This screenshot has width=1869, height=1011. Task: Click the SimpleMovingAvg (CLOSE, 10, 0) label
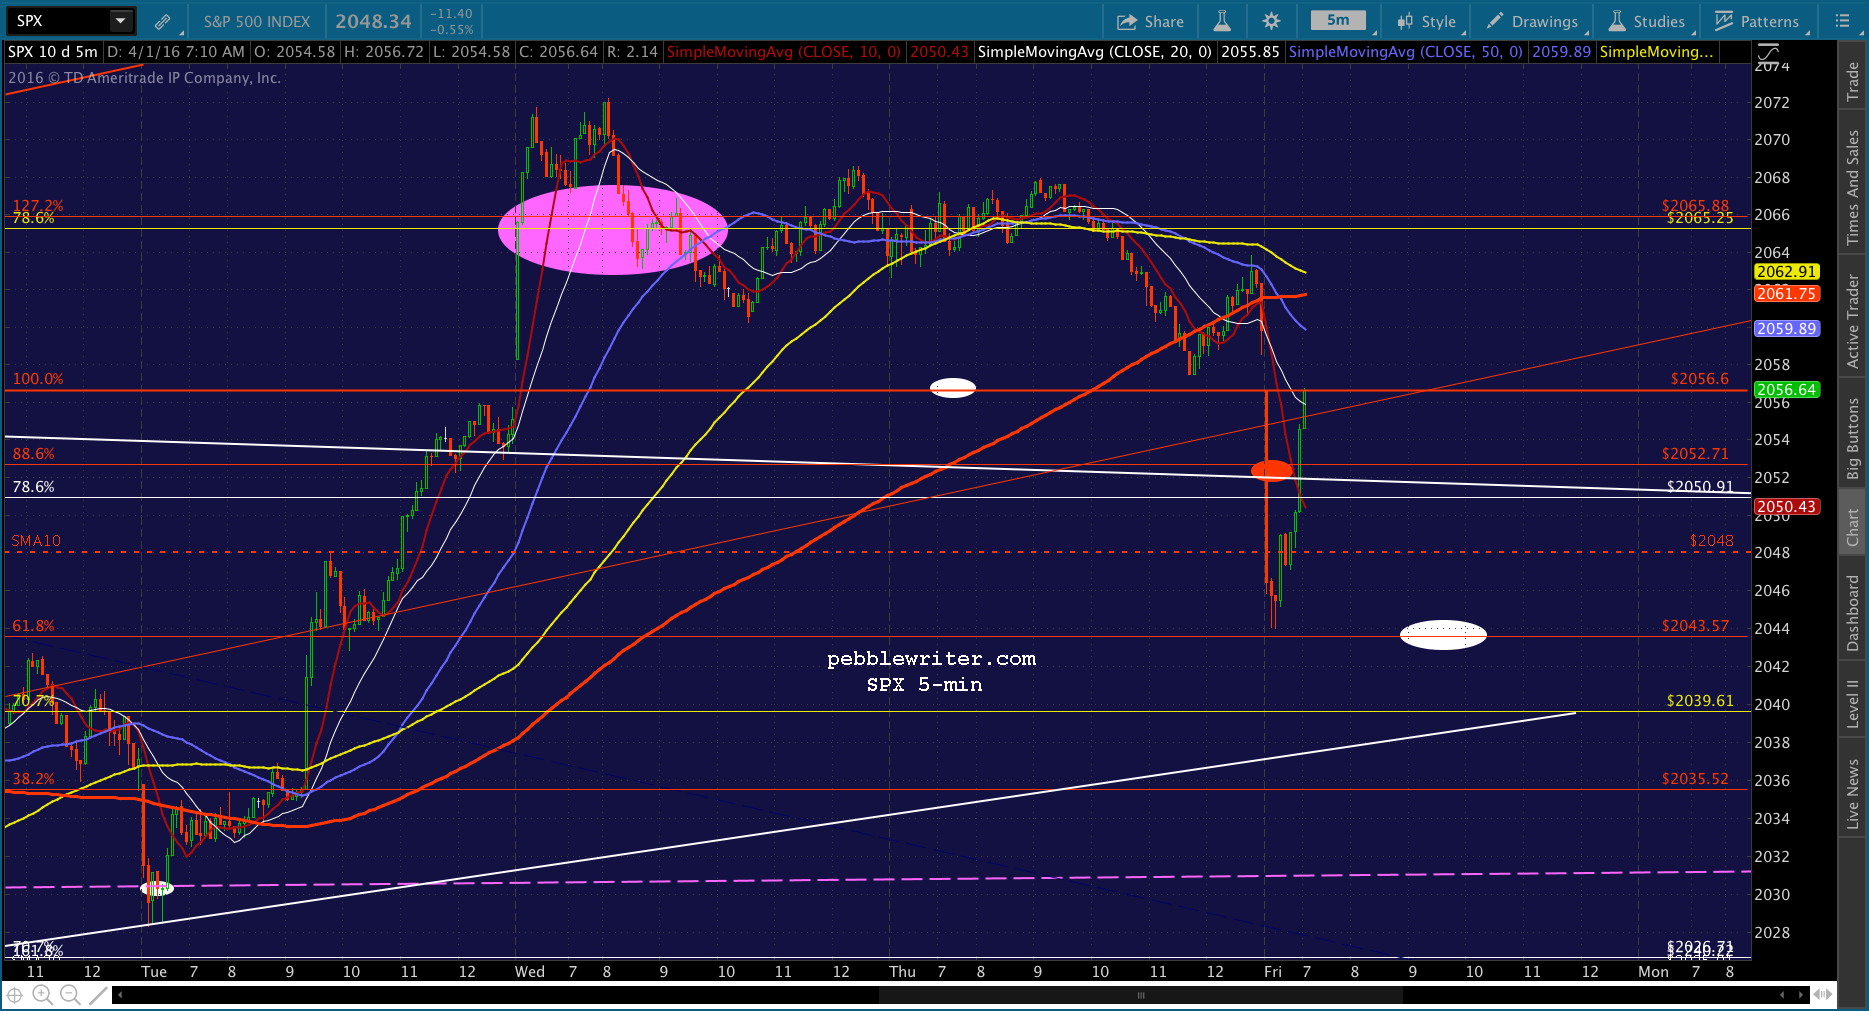(x=783, y=52)
